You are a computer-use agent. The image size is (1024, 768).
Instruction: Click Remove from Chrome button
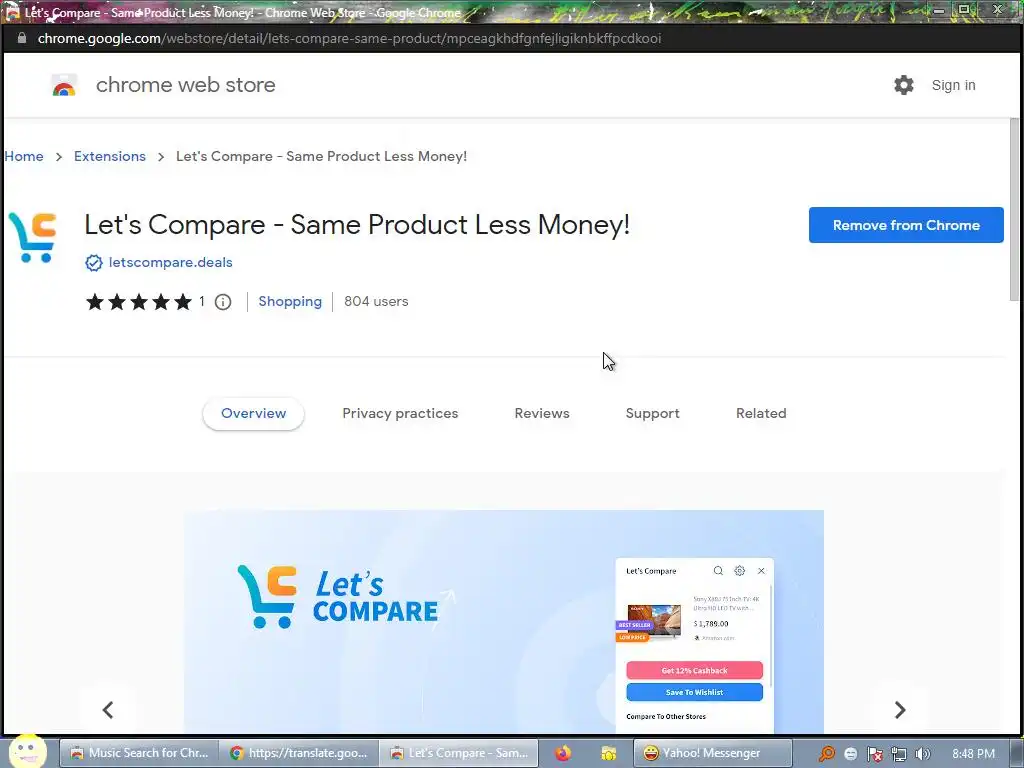pos(906,225)
